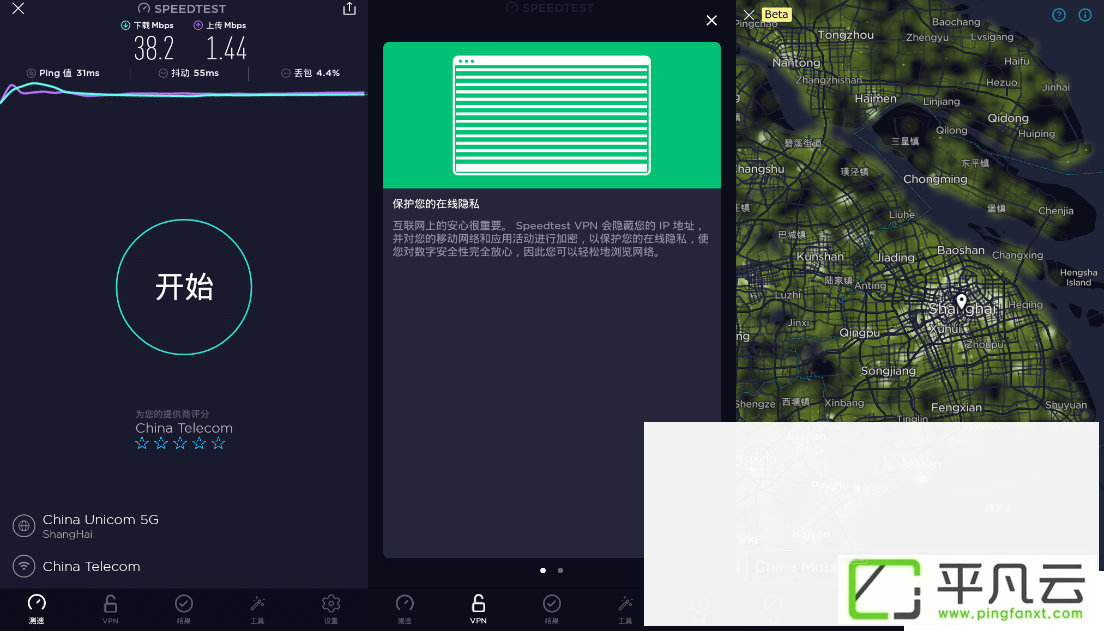The height and width of the screenshot is (631, 1104).
Task: Tap the globe icon beside China Unicom 5G
Action: (x=24, y=526)
